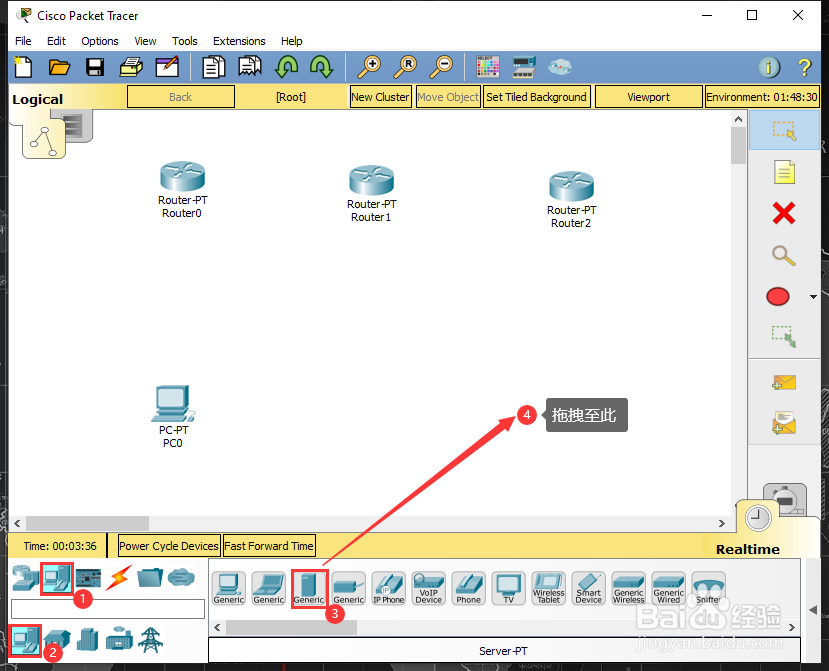829x671 pixels.
Task: Click Fast Forward Time button
Action: click(x=269, y=546)
